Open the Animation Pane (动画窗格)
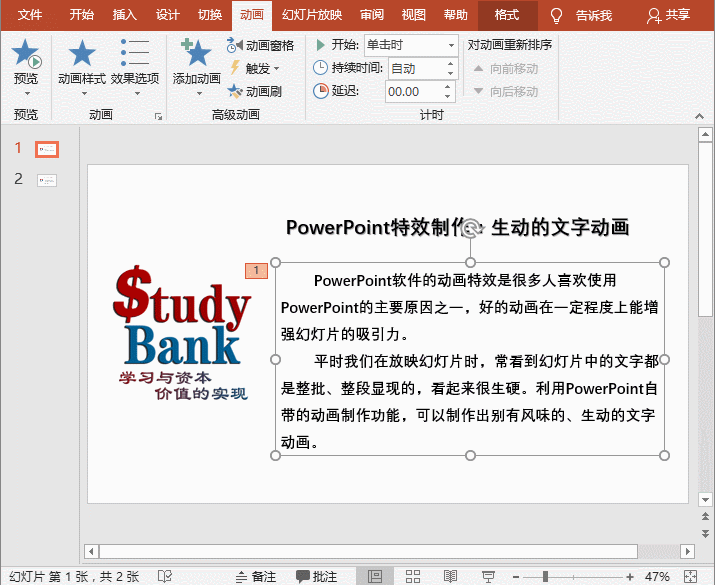Image resolution: width=715 pixels, height=585 pixels. click(260, 45)
